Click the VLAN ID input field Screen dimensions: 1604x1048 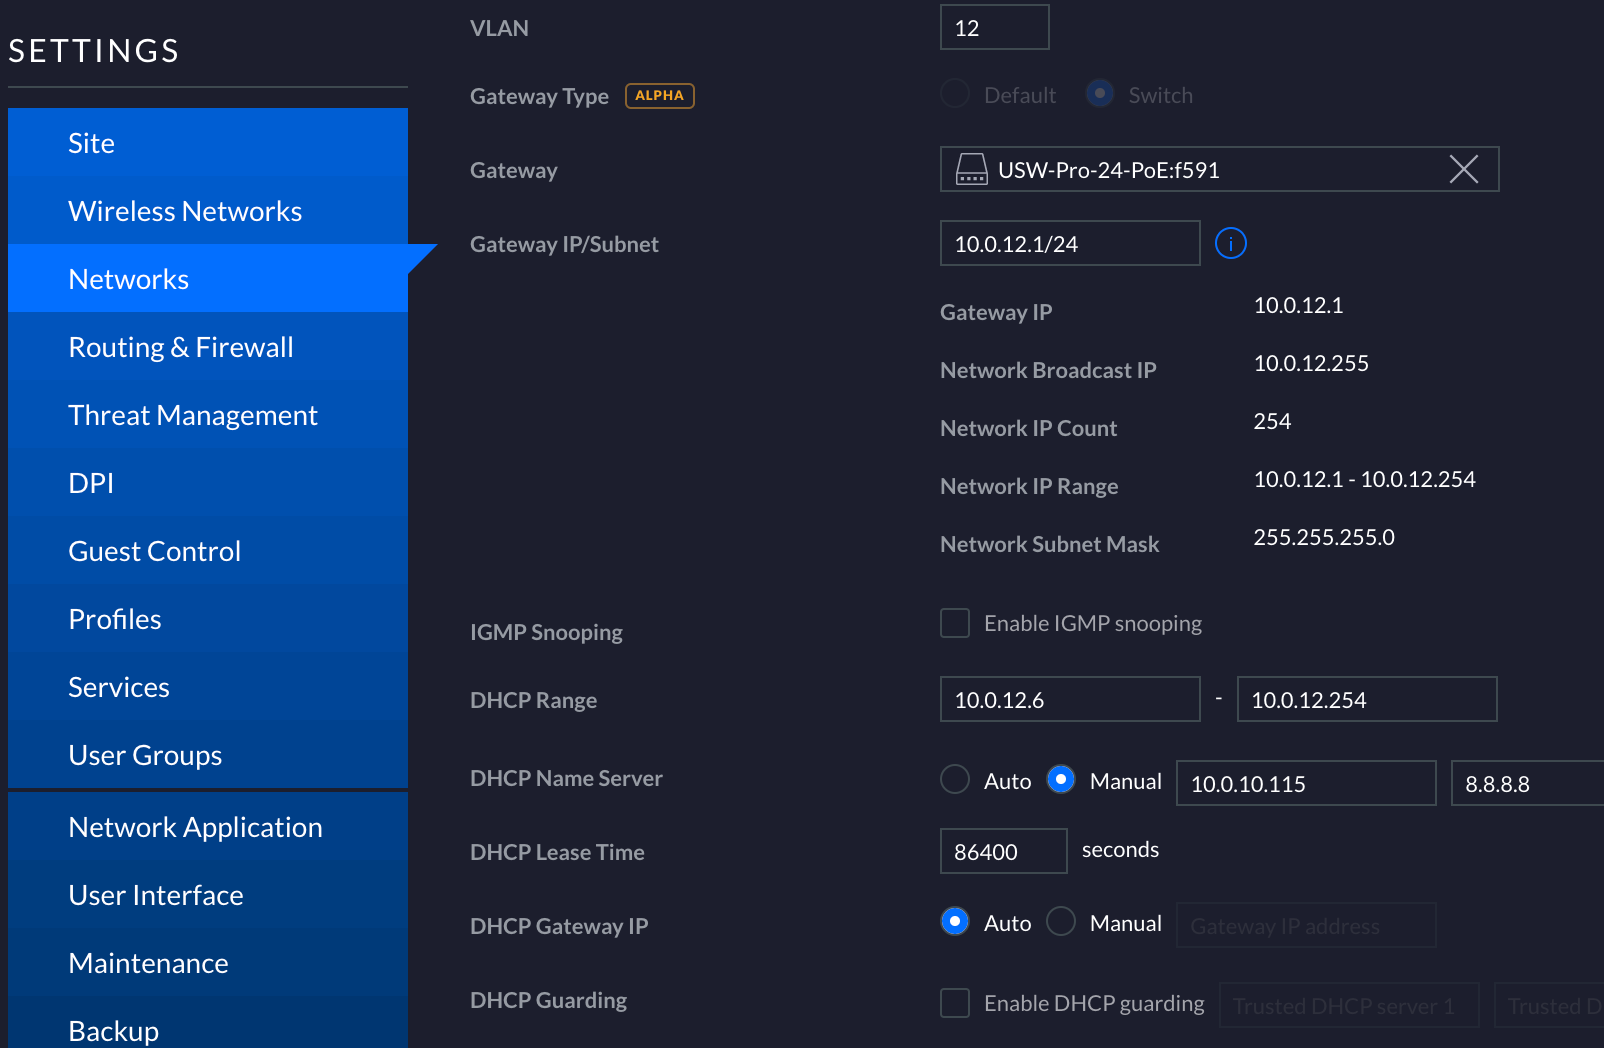click(x=994, y=28)
